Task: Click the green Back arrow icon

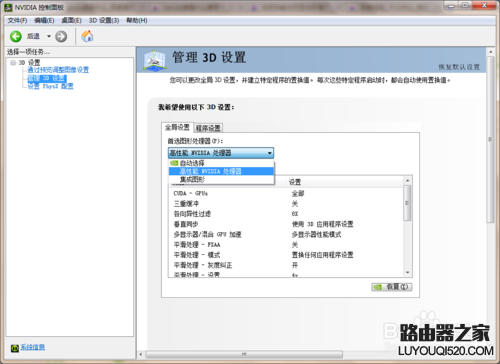Action: tap(16, 36)
